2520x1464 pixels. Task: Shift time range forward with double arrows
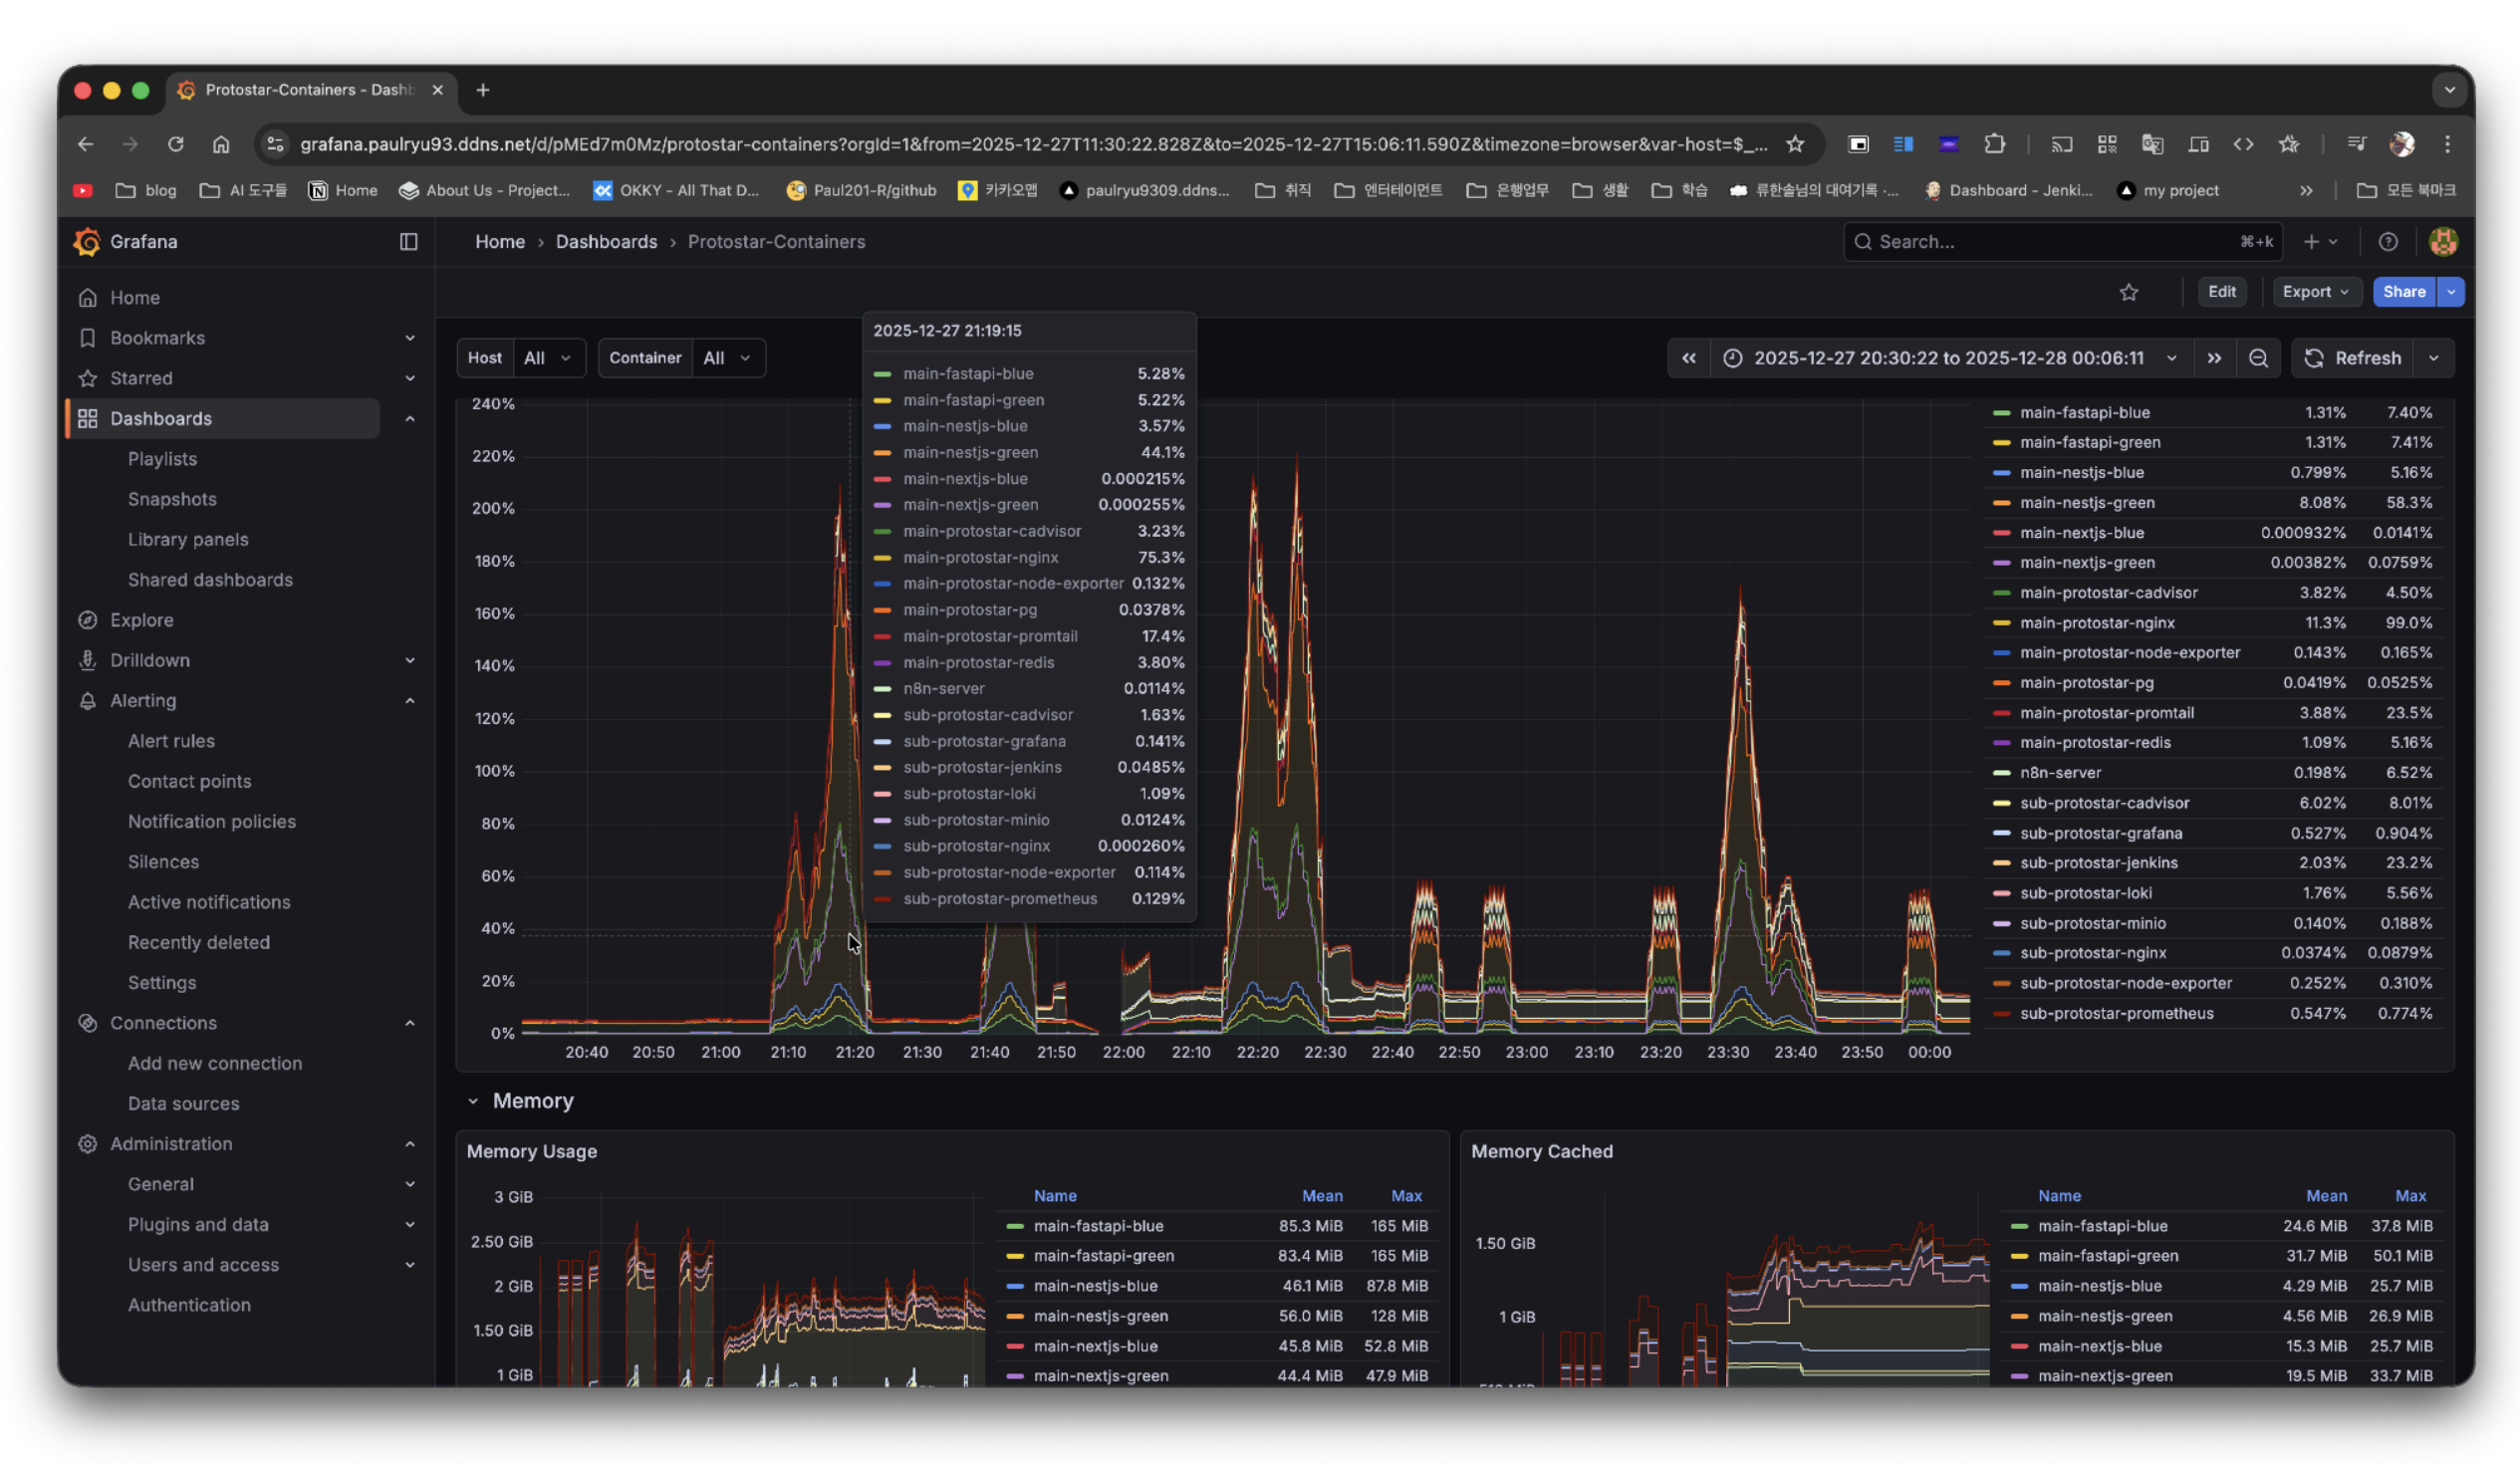(2214, 358)
